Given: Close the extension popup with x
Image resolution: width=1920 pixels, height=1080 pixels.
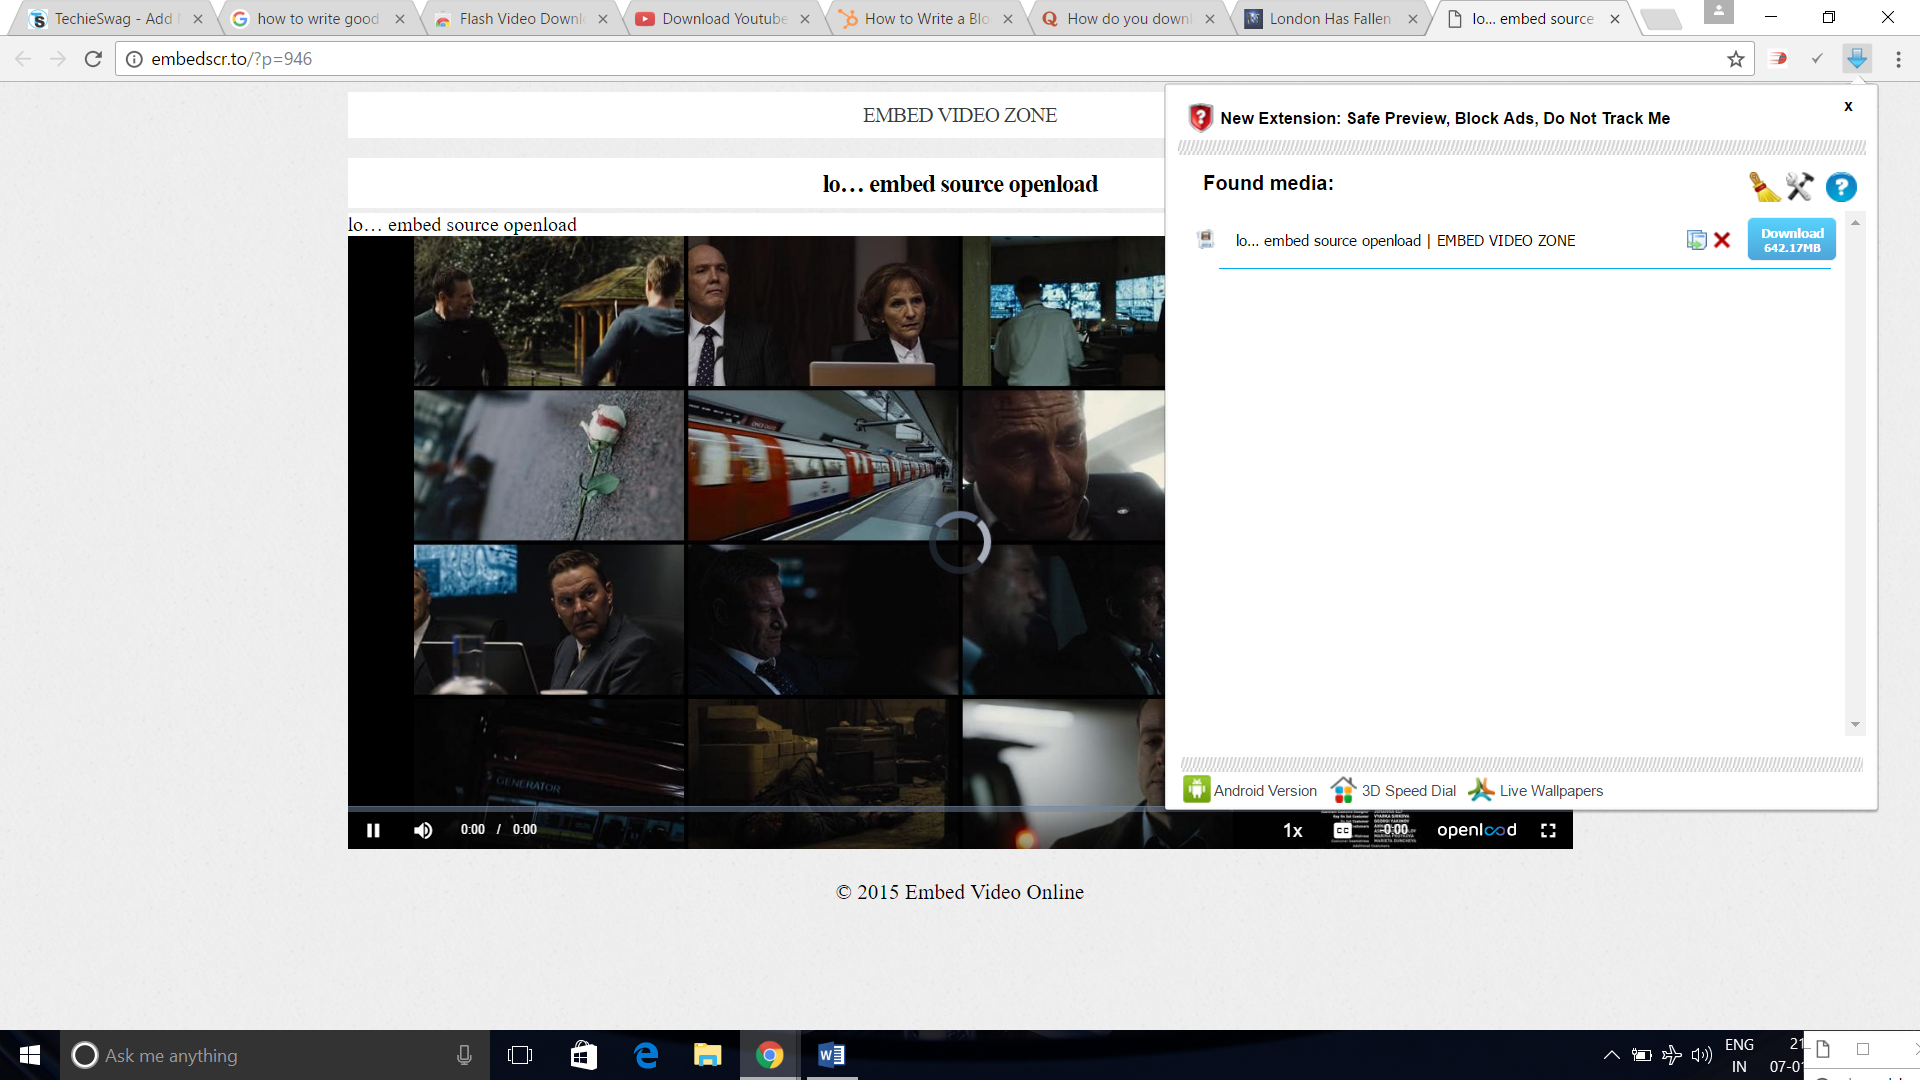Looking at the screenshot, I should (1848, 106).
